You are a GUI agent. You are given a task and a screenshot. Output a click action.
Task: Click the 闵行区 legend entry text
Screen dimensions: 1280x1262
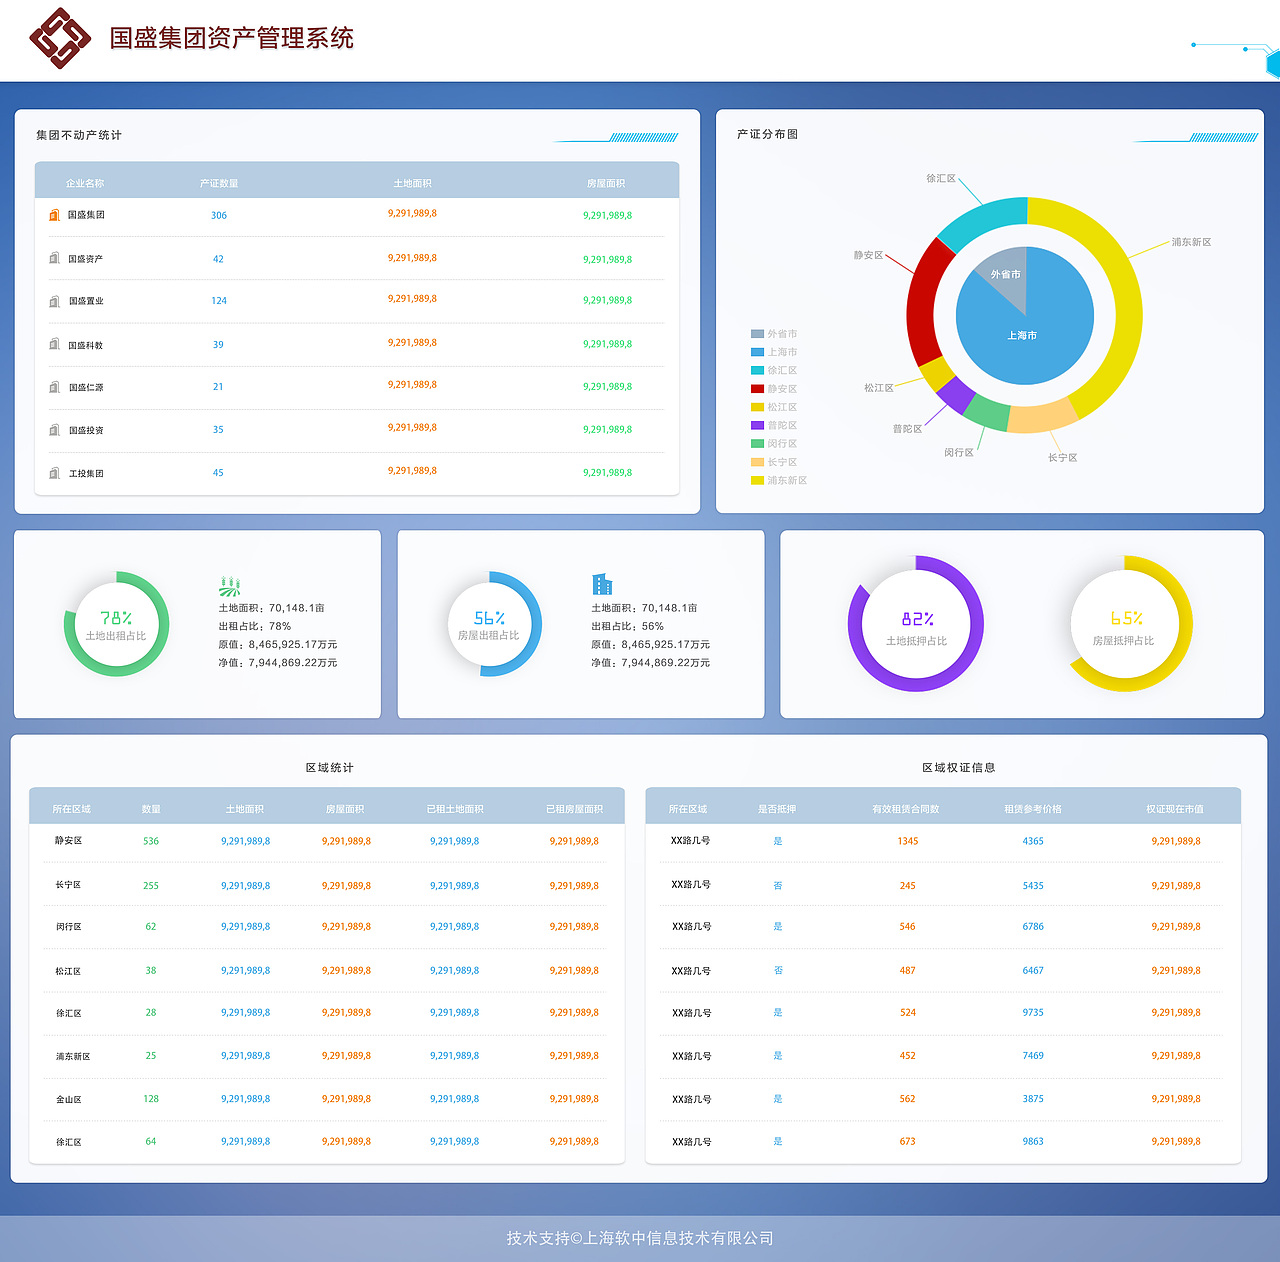tap(782, 444)
